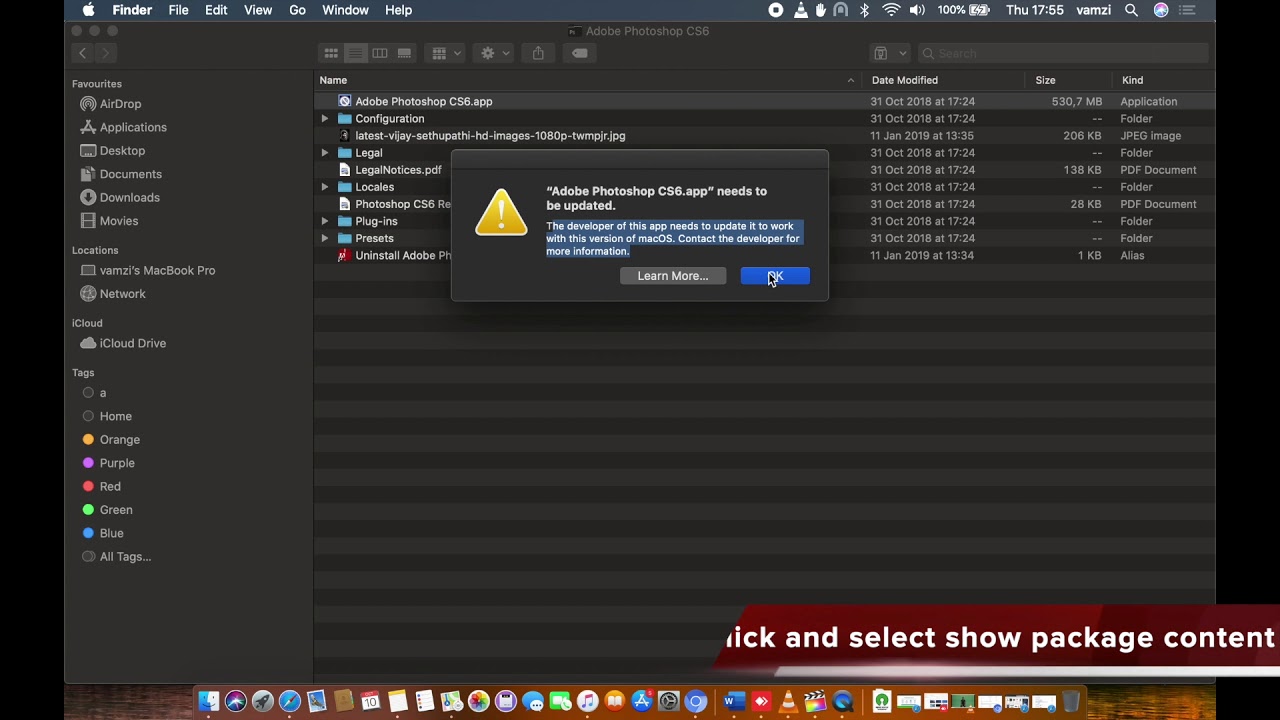1280x720 pixels.
Task: Click the OK button in the dialog
Action: pos(775,276)
